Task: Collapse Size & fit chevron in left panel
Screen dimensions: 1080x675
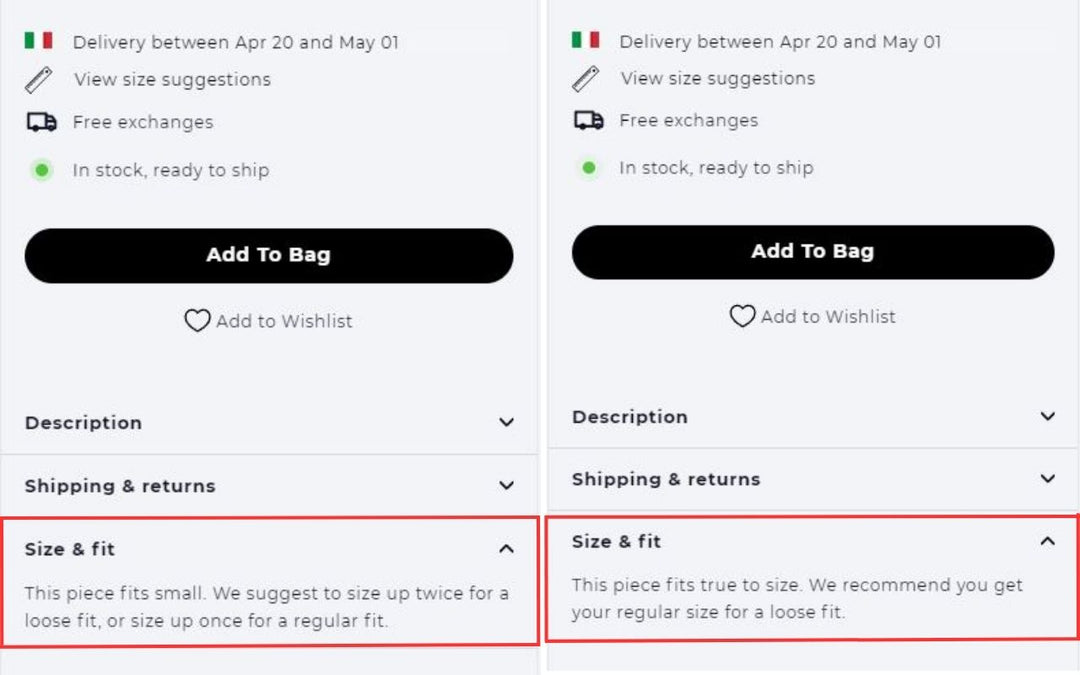Action: (x=506, y=549)
